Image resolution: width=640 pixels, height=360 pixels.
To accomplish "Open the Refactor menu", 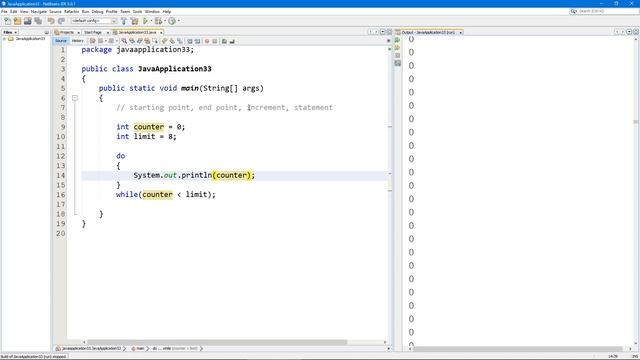I will [x=71, y=11].
